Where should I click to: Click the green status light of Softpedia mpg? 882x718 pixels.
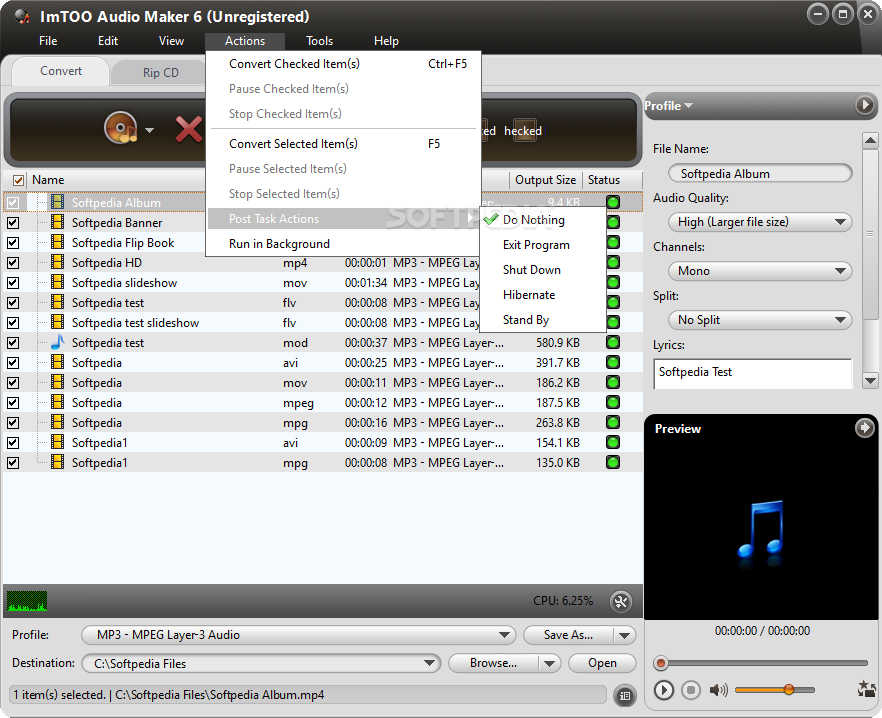(613, 422)
